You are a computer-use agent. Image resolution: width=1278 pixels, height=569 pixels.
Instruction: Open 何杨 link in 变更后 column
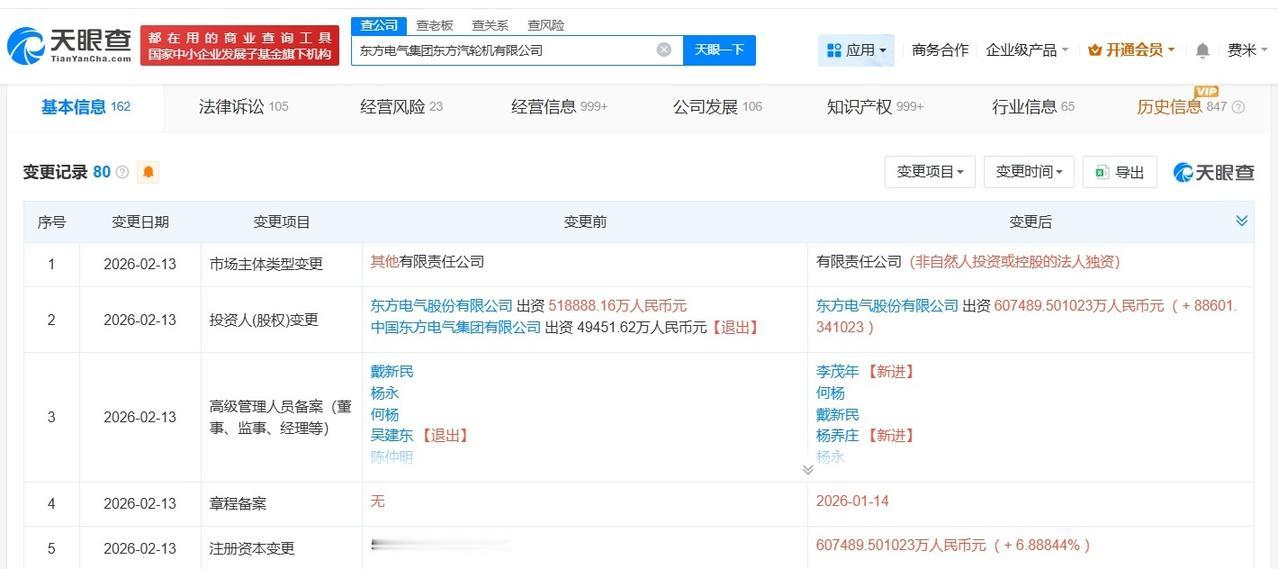coord(830,393)
